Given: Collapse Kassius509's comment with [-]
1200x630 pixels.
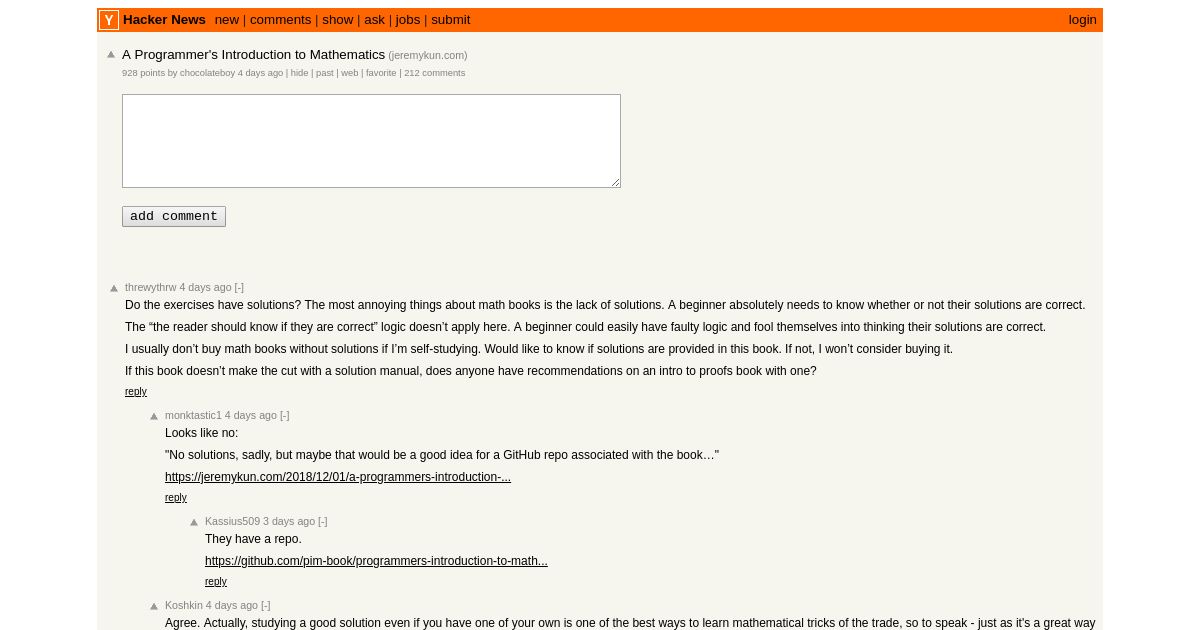Looking at the screenshot, I should click(323, 521).
